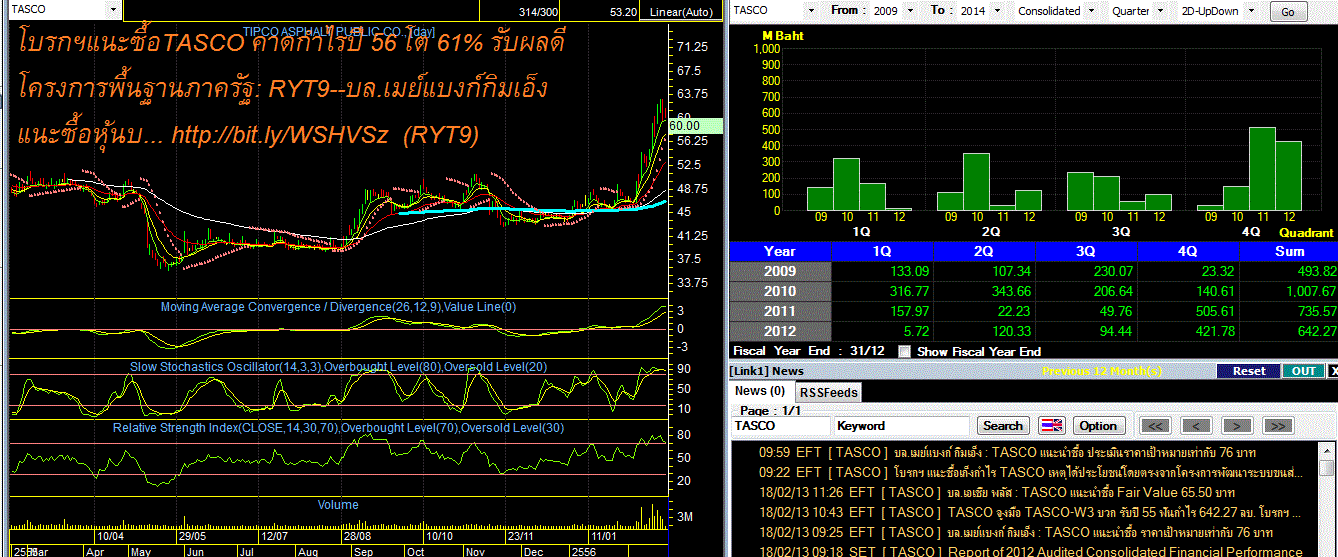Click the M Baht chart axis label
Viewport: 1338px width, 557px height.
(x=784, y=35)
